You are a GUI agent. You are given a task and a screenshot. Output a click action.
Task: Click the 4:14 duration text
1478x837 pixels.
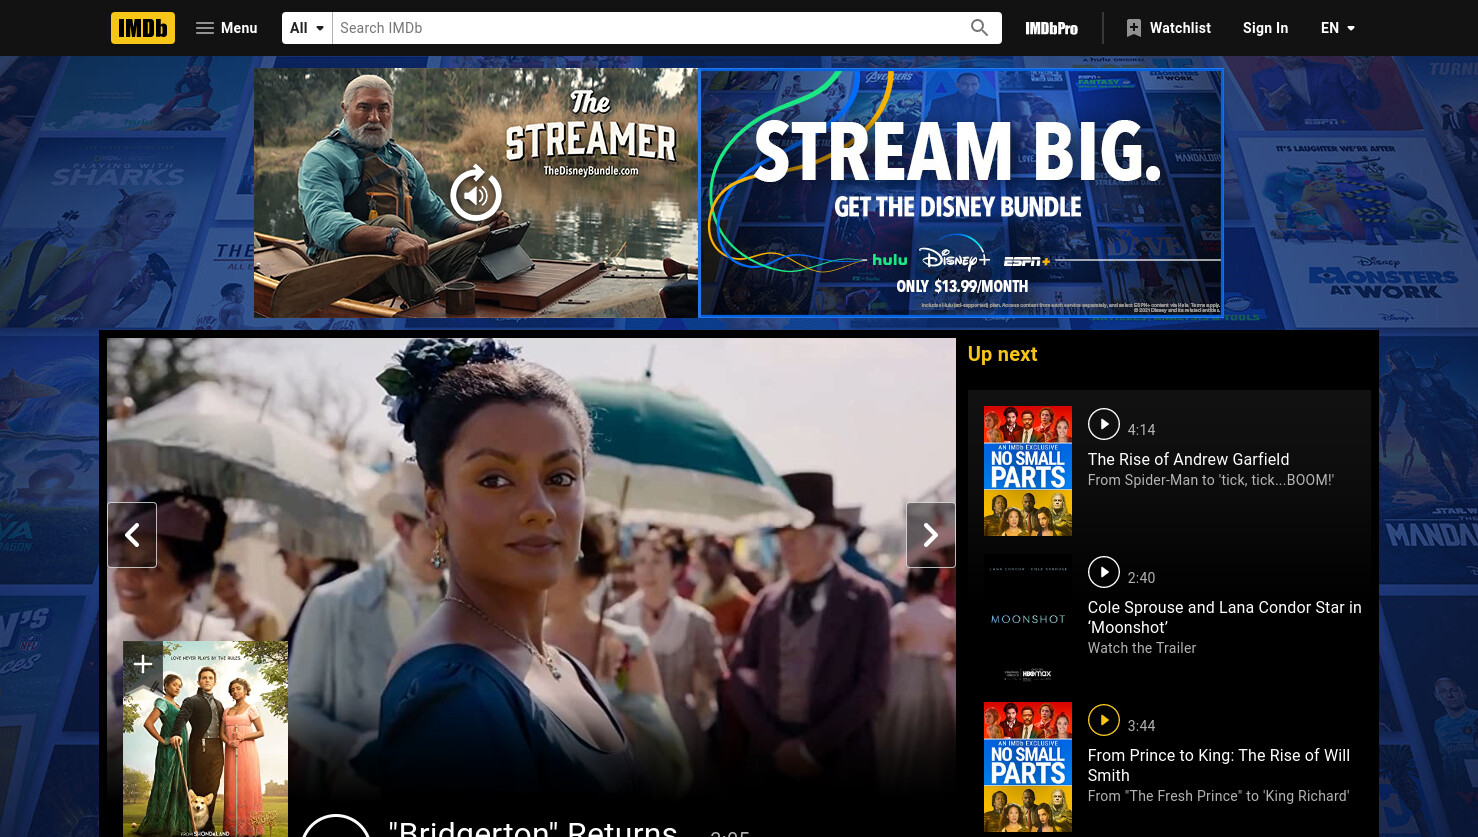[1141, 430]
